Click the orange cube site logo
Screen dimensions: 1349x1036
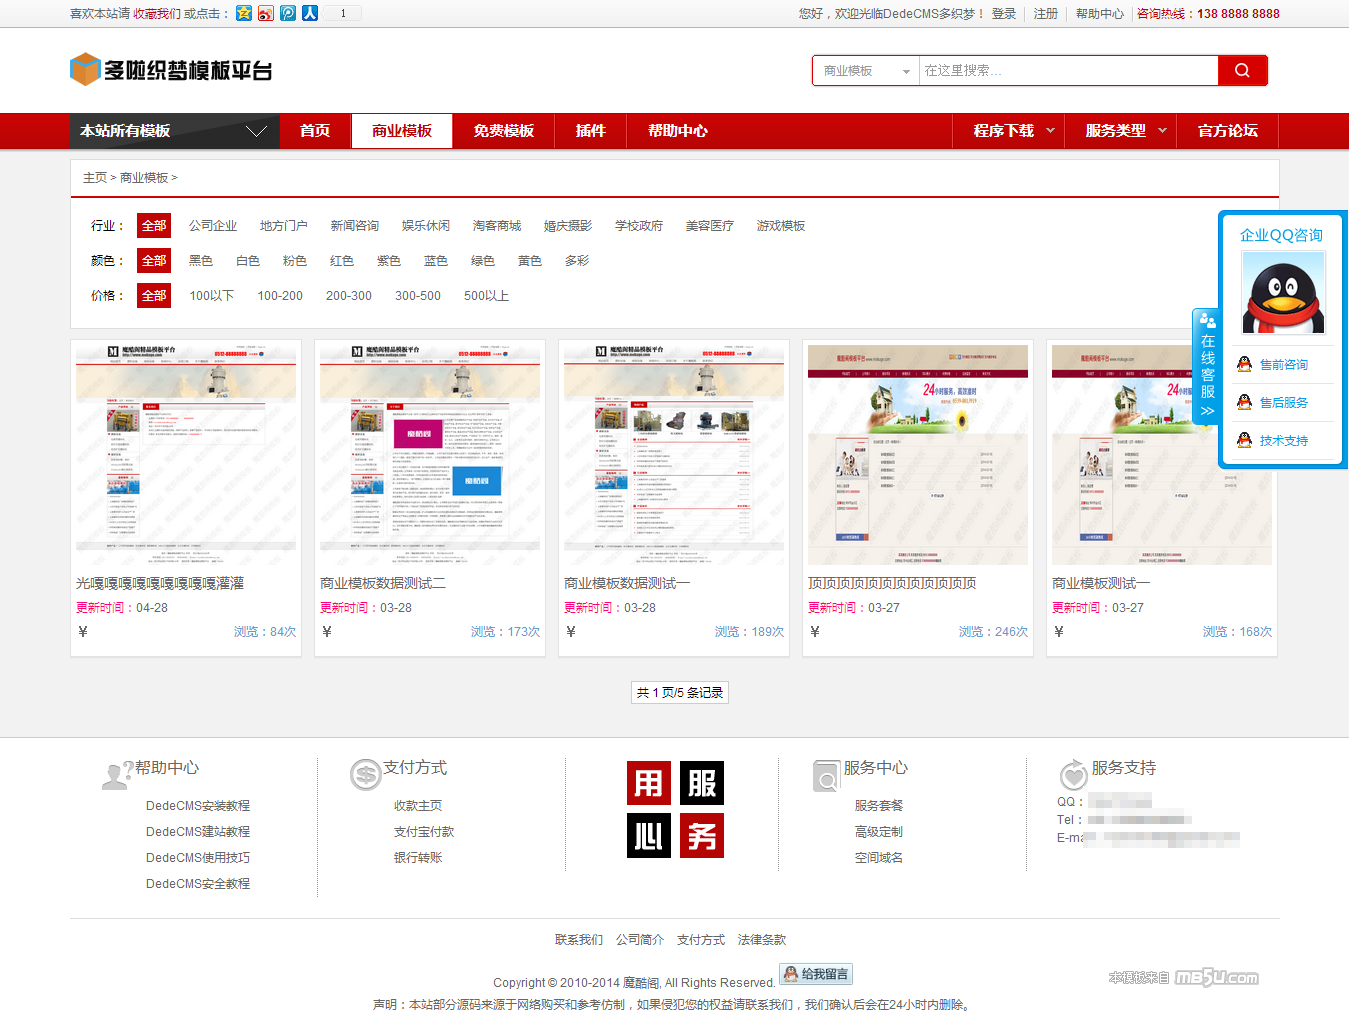(85, 70)
